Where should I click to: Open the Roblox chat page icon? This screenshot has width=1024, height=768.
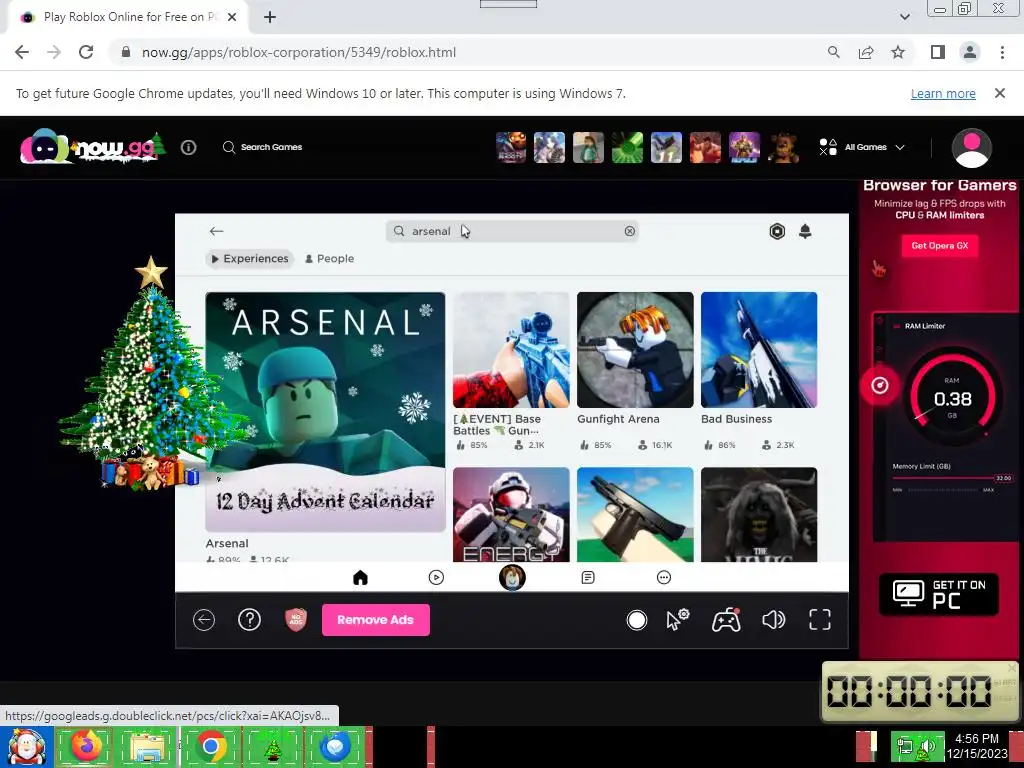click(x=588, y=577)
